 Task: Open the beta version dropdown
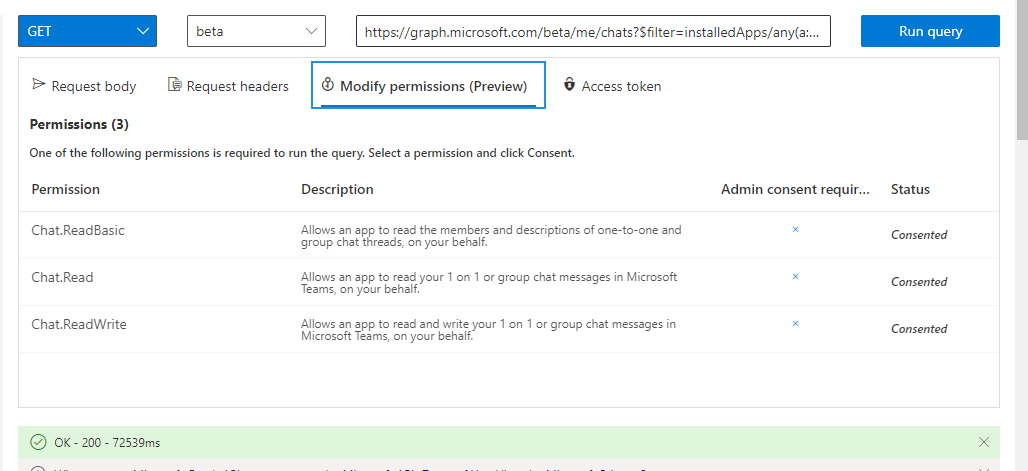tap(256, 31)
